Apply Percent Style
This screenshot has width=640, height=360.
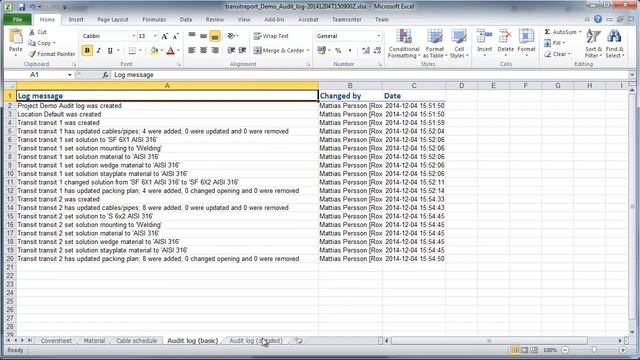point(338,51)
